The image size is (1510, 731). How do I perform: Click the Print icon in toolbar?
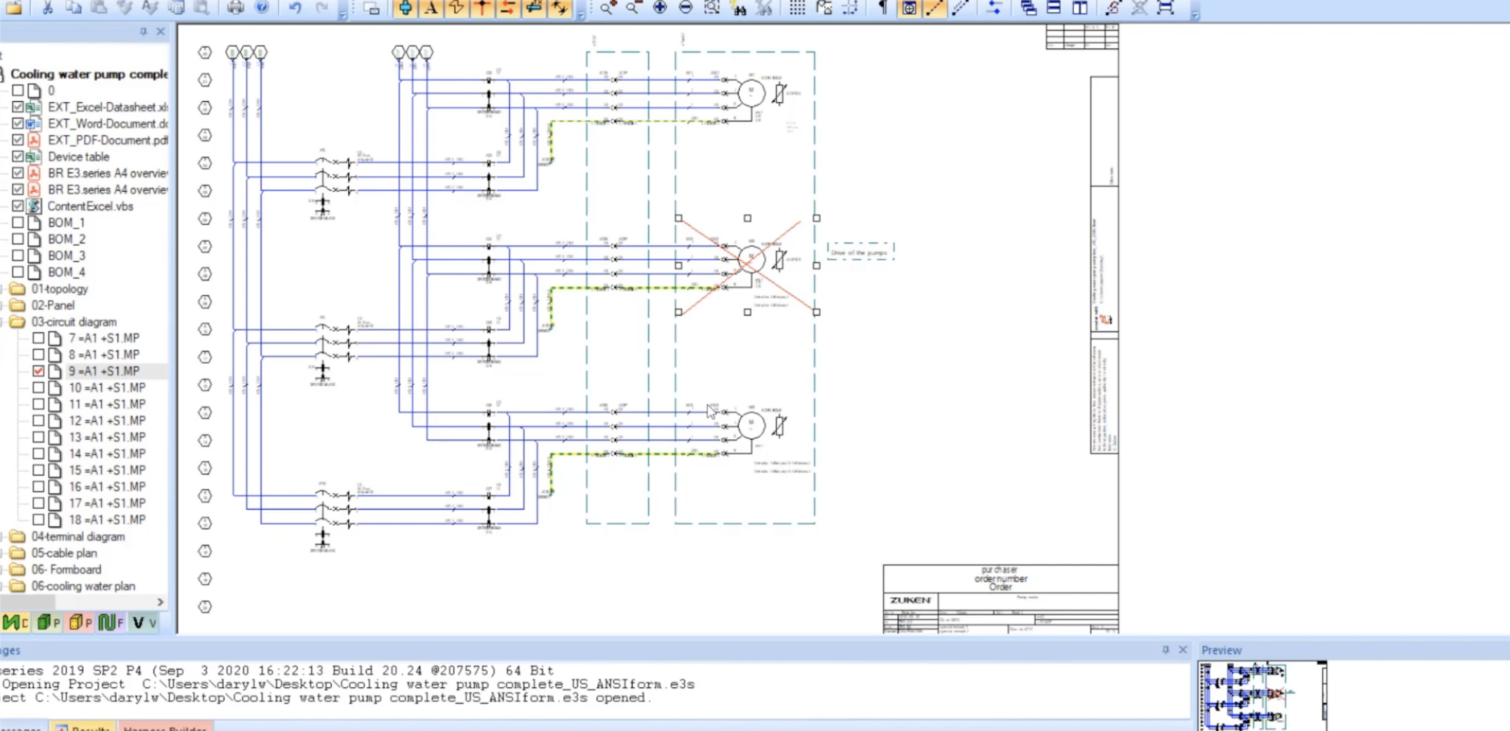tap(235, 8)
